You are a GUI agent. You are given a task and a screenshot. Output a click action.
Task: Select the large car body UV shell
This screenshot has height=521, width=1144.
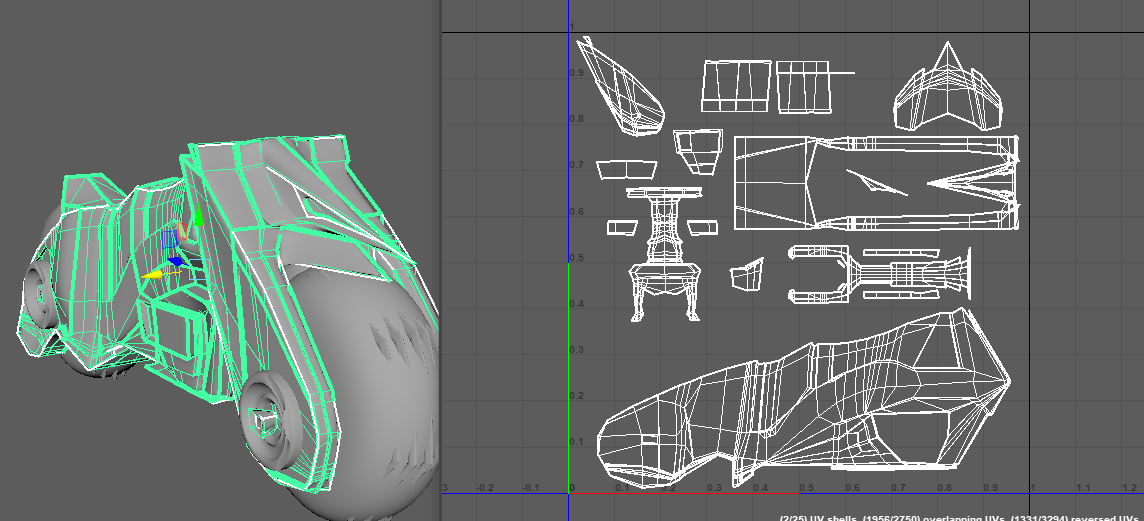[803, 398]
